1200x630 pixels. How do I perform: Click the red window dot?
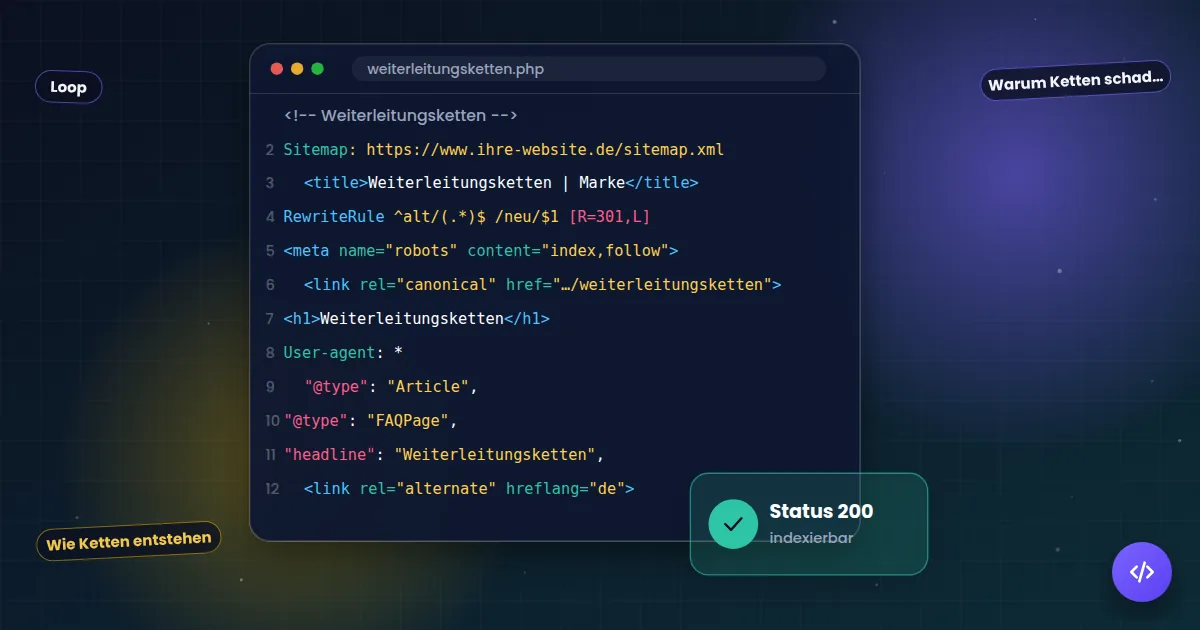click(x=277, y=69)
